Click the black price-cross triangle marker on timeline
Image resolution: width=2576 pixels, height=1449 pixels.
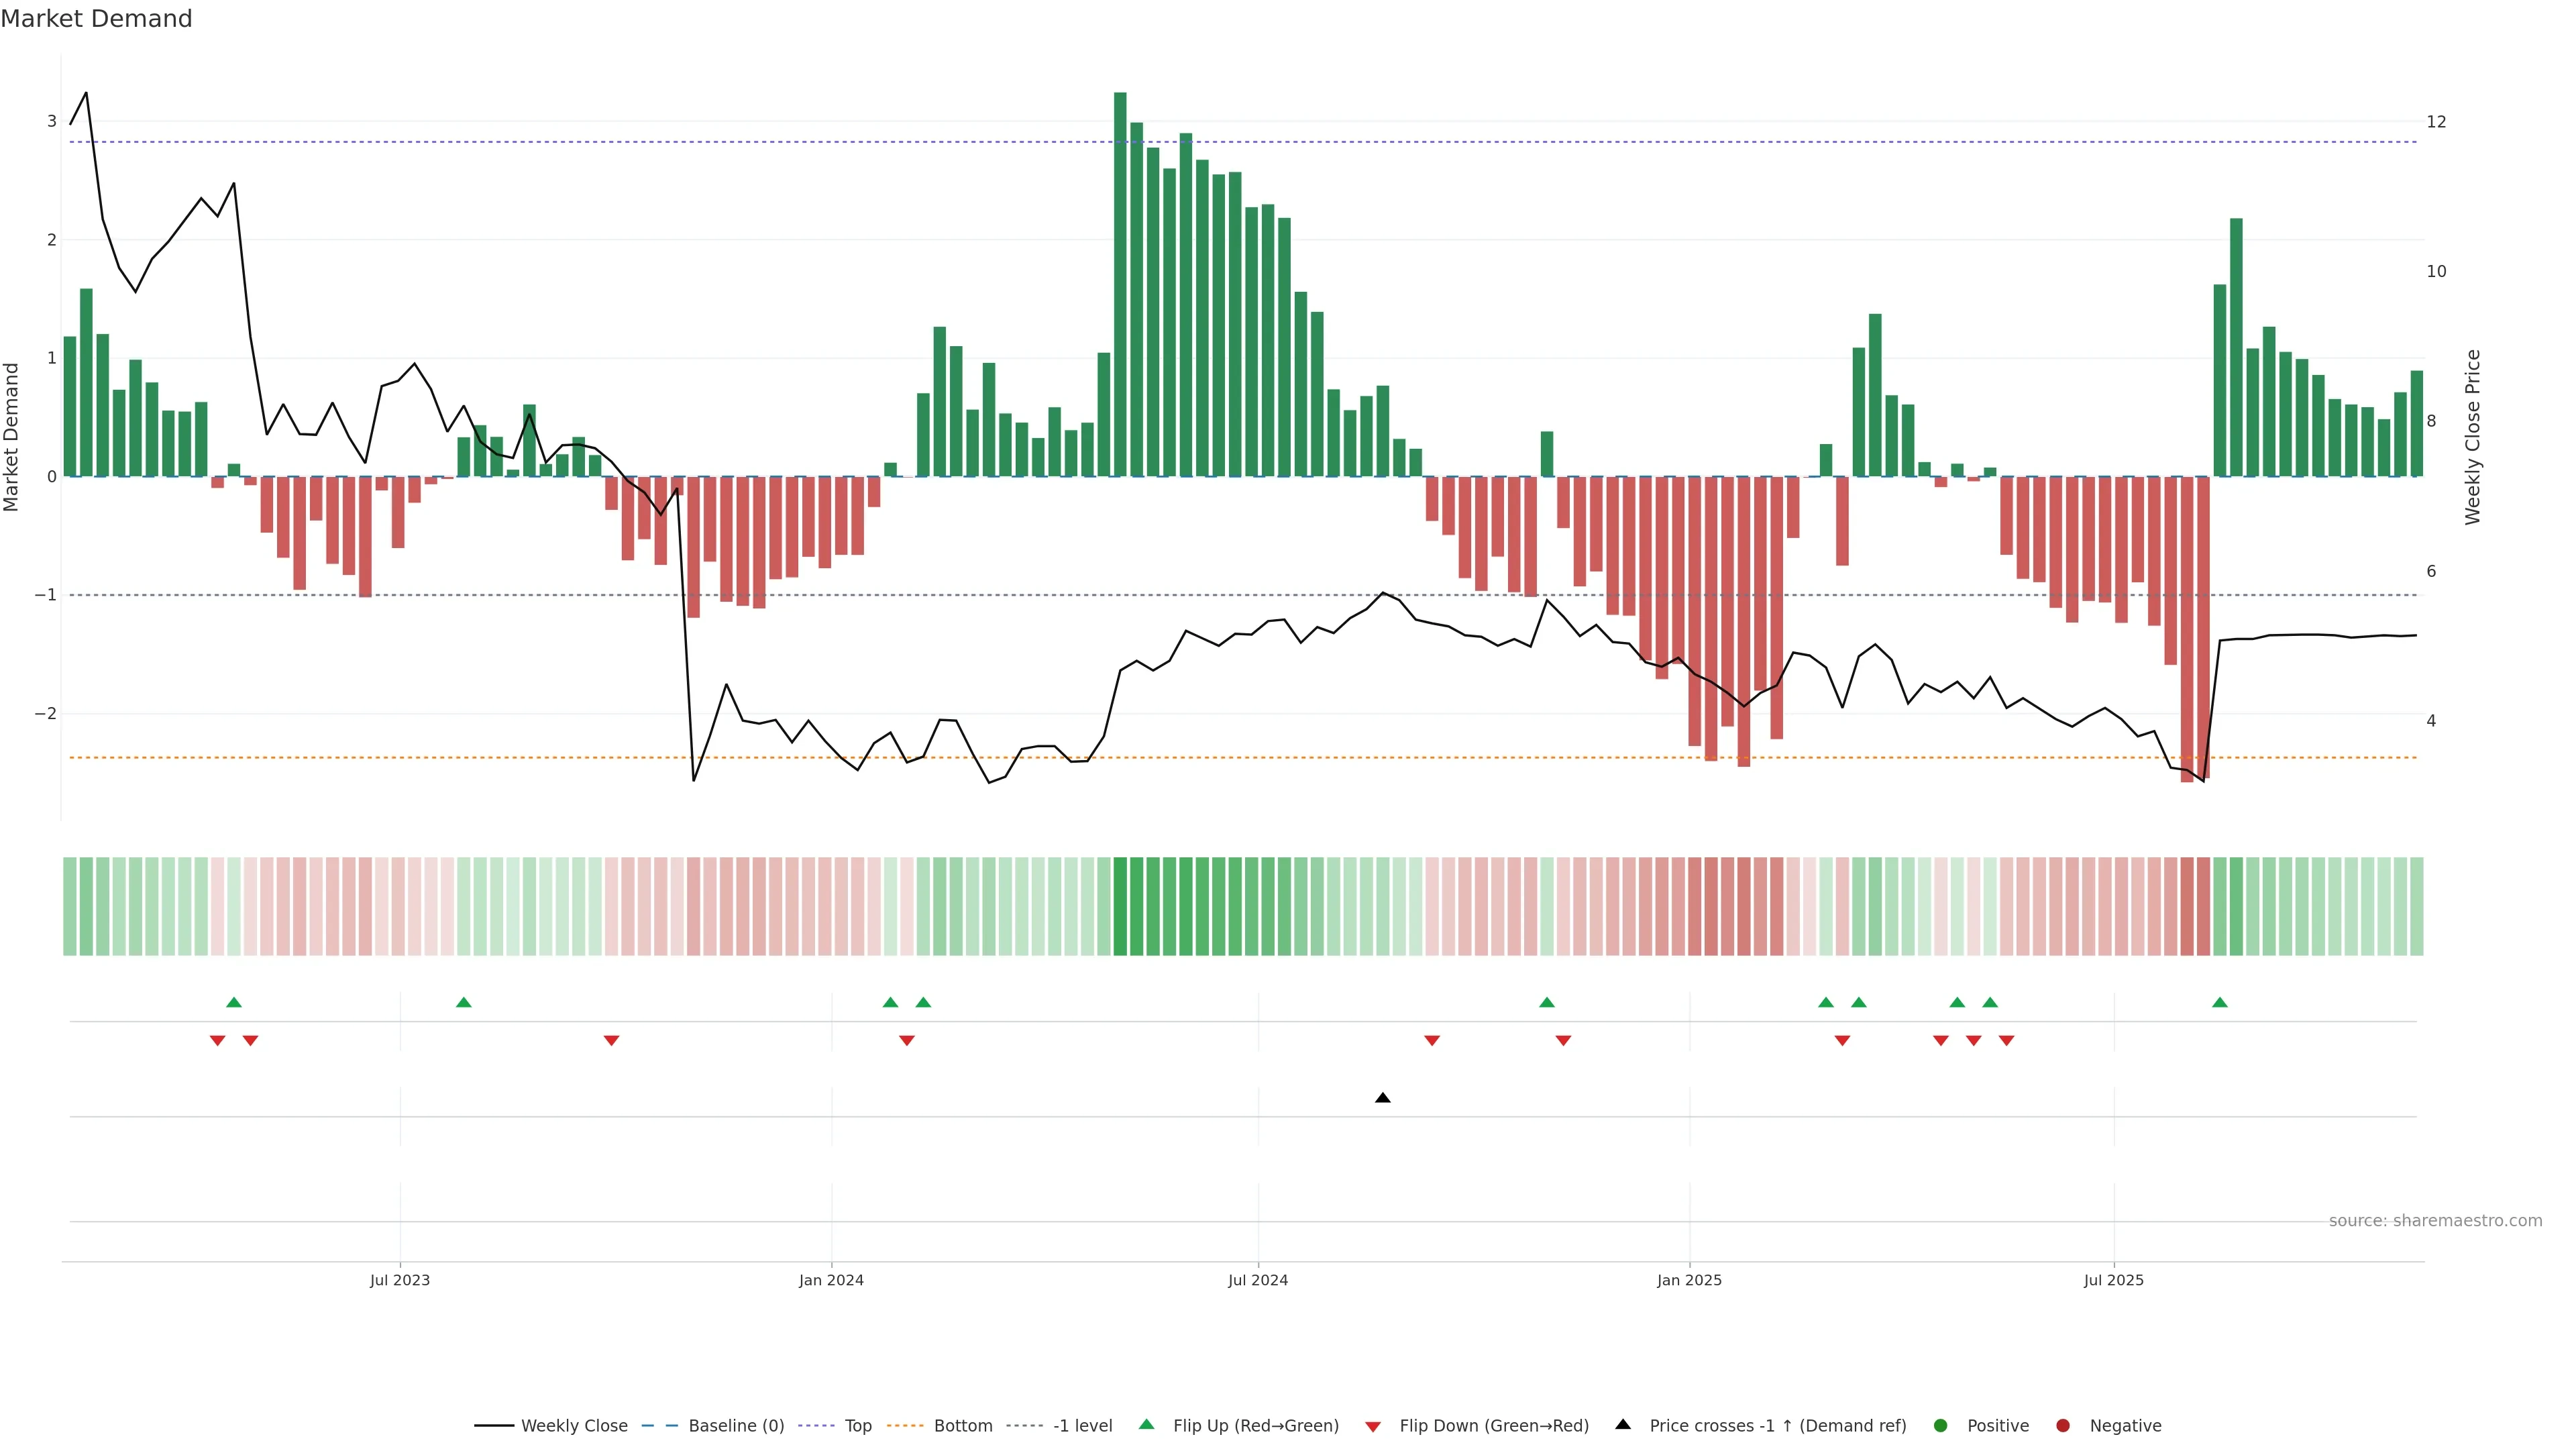point(1383,1098)
